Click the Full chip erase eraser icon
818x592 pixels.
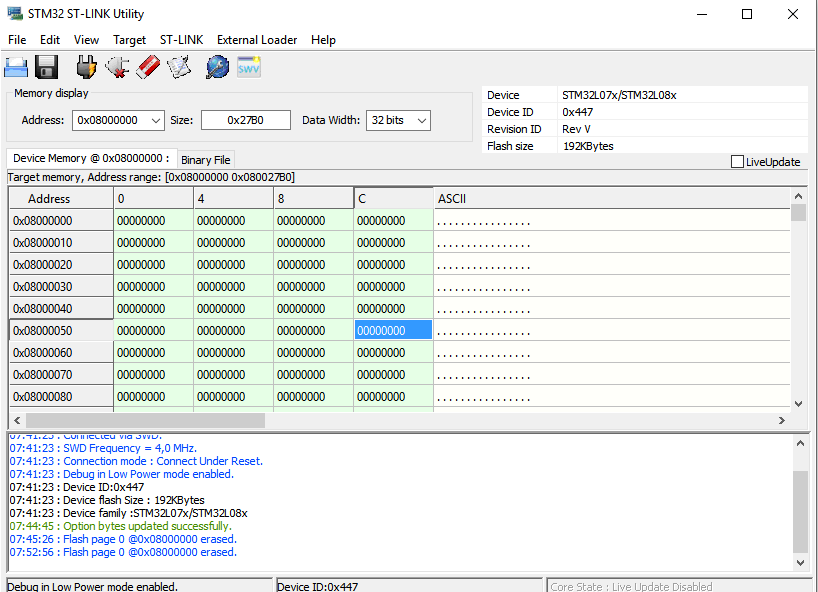point(148,67)
